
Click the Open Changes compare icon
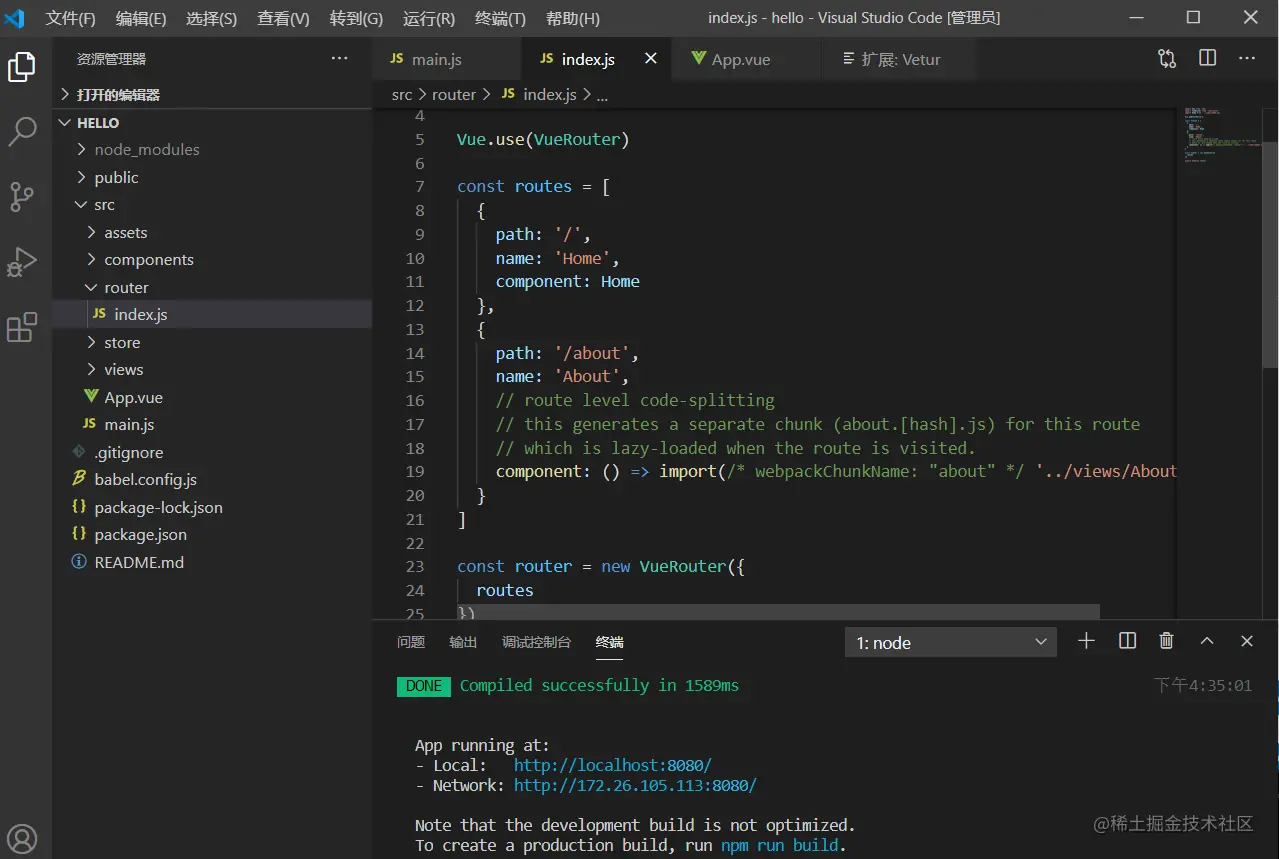pos(1167,59)
